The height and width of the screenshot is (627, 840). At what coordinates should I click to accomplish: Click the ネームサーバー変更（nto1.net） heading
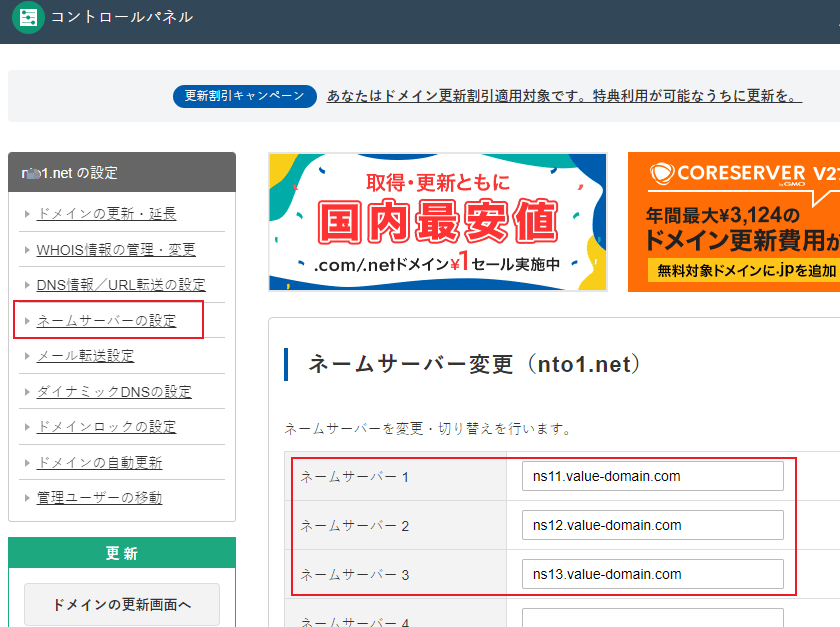coord(474,364)
